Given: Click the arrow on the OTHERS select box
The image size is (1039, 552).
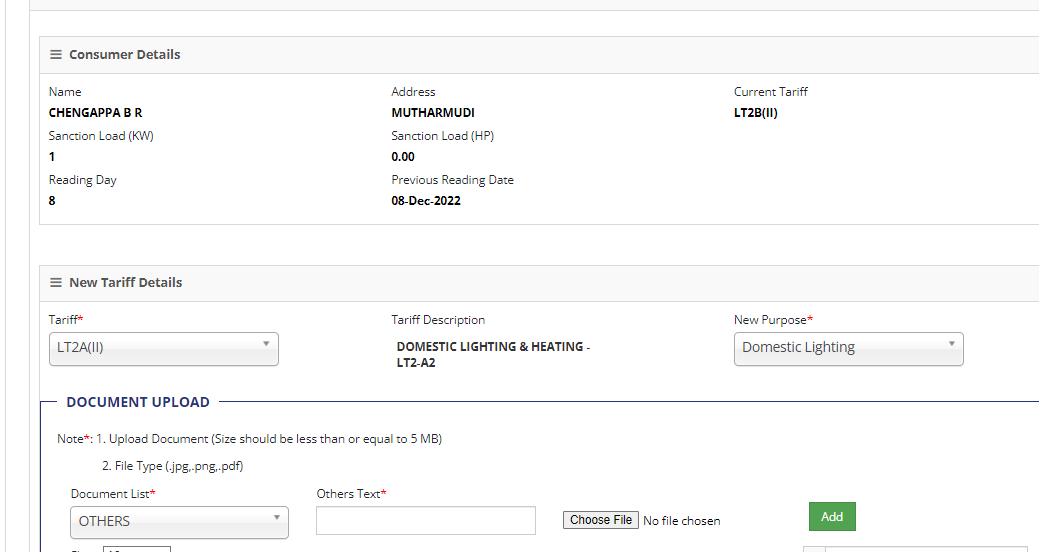Looking at the screenshot, I should (276, 518).
